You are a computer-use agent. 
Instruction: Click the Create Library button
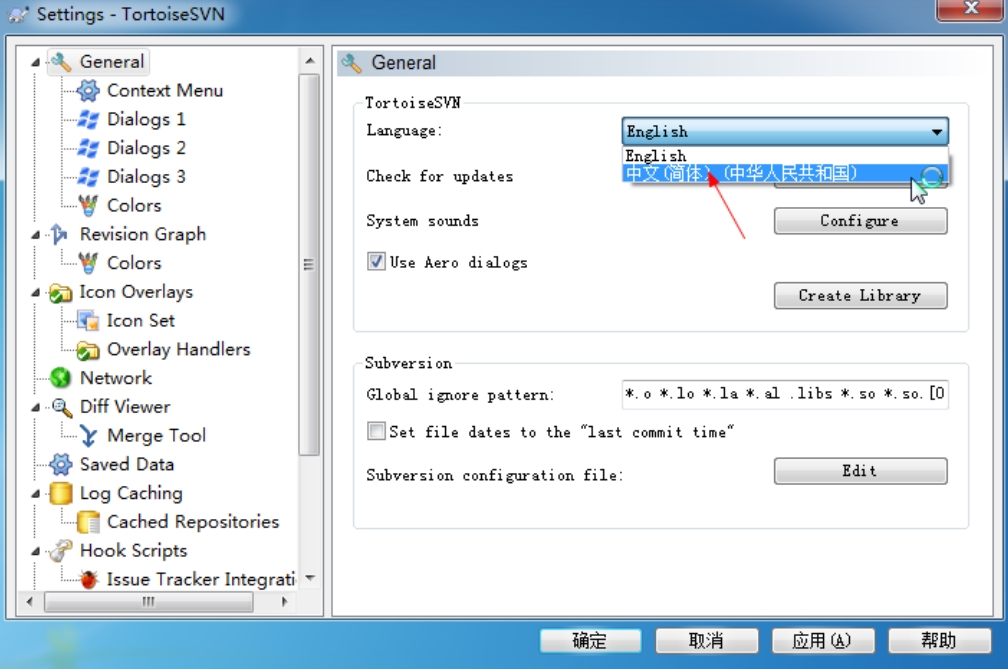[860, 296]
